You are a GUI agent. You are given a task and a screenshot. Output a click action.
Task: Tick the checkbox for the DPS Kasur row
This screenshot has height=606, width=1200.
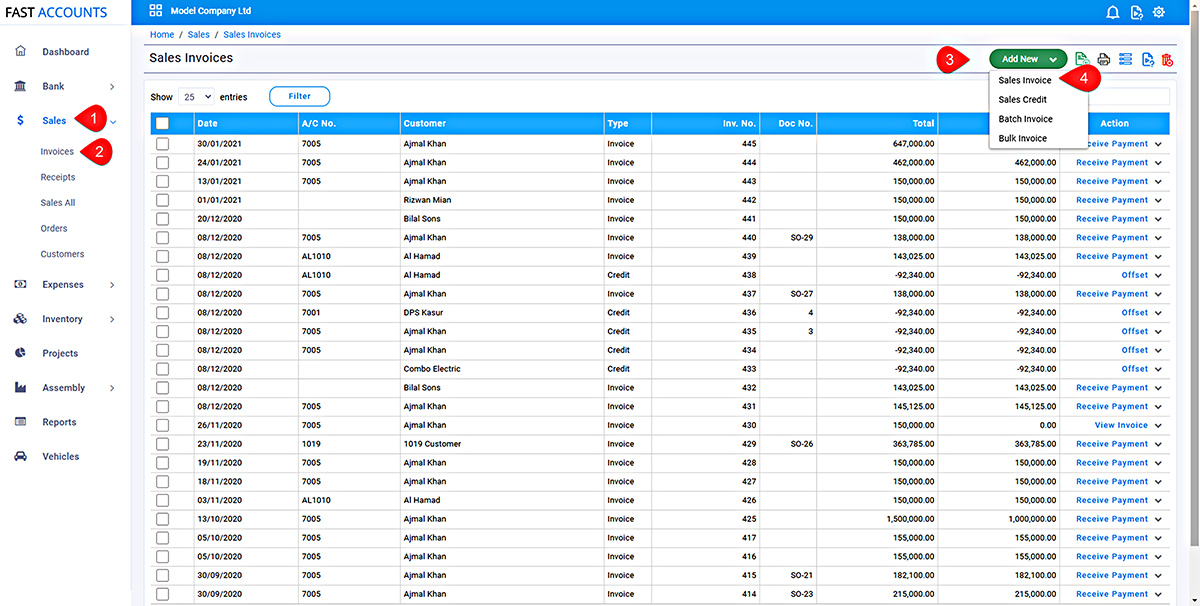coord(162,312)
